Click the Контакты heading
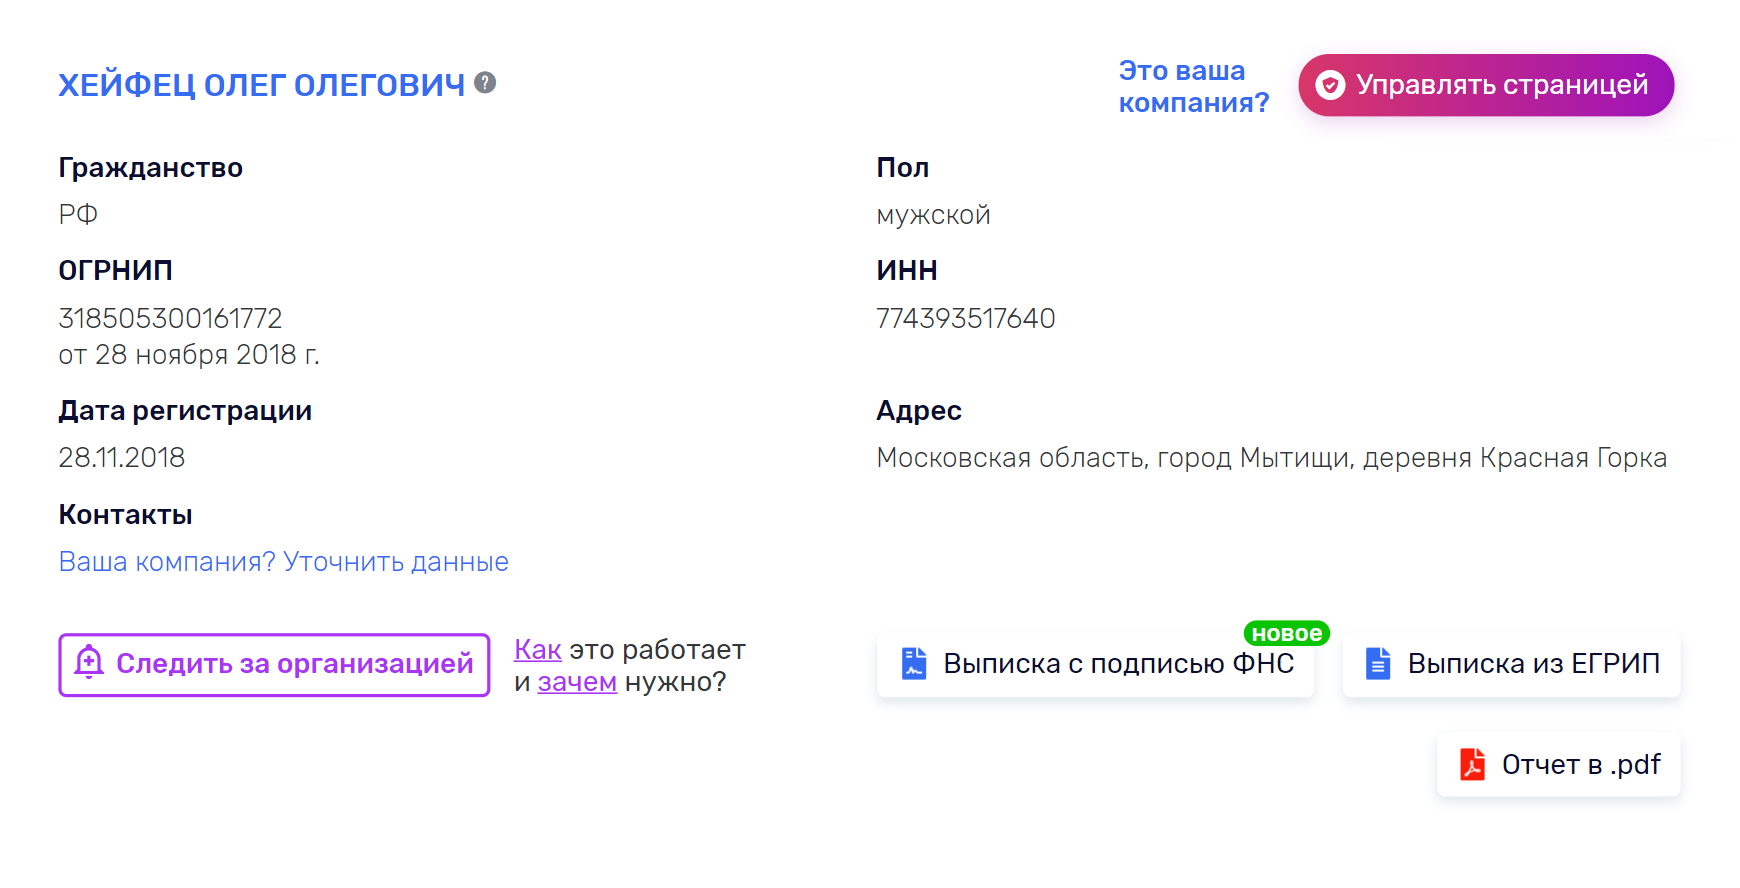The width and height of the screenshot is (1740, 888). click(x=125, y=515)
